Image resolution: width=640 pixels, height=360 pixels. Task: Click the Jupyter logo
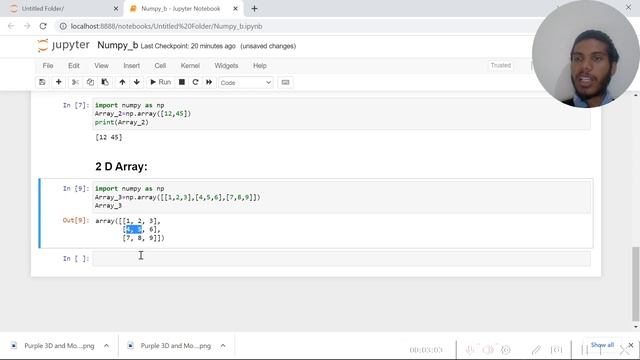click(63, 45)
